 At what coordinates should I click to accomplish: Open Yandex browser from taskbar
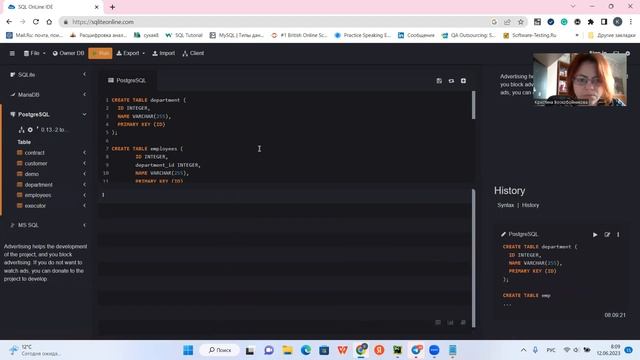pyautogui.click(x=379, y=350)
